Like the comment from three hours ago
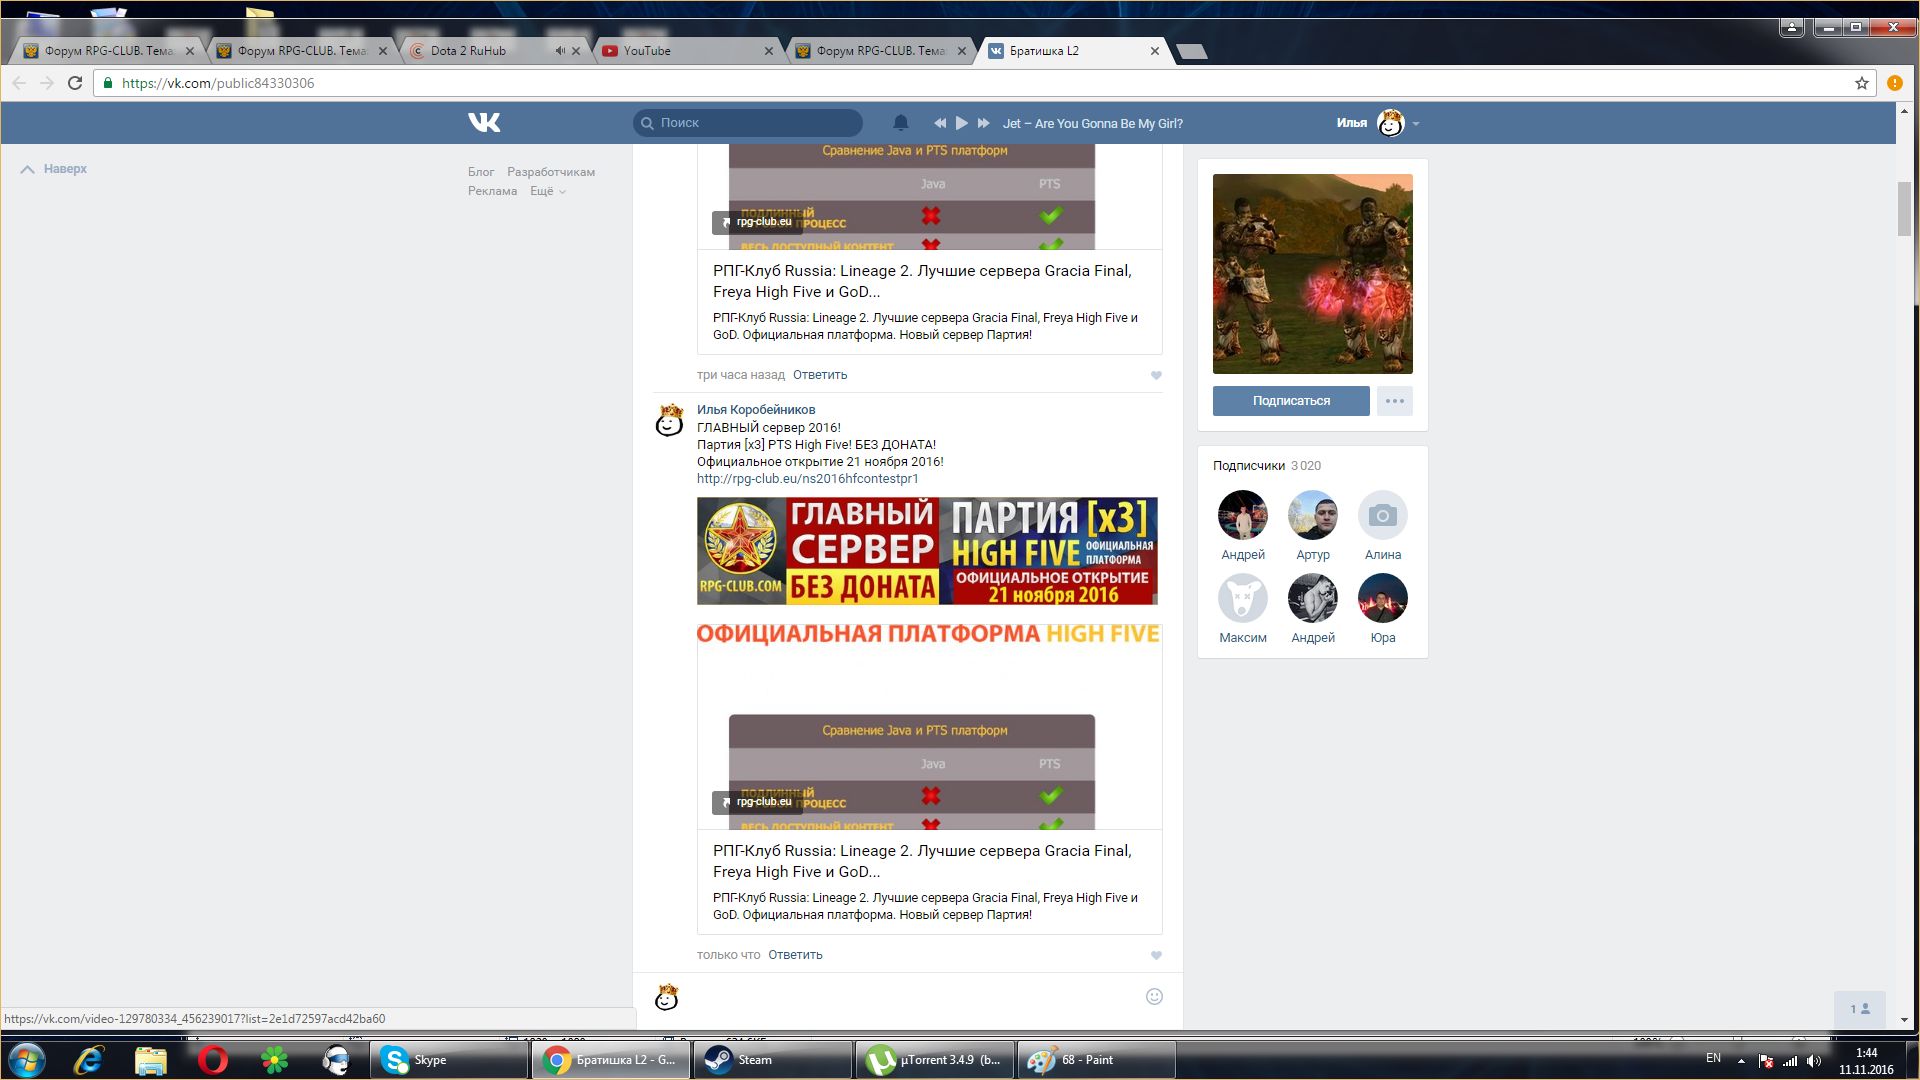 [1156, 375]
